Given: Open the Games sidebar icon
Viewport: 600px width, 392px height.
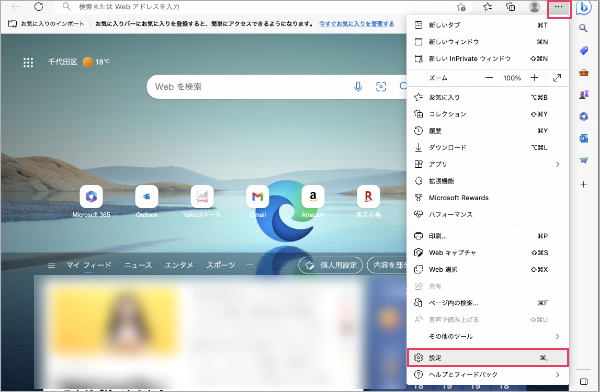Looking at the screenshot, I should coord(584,94).
